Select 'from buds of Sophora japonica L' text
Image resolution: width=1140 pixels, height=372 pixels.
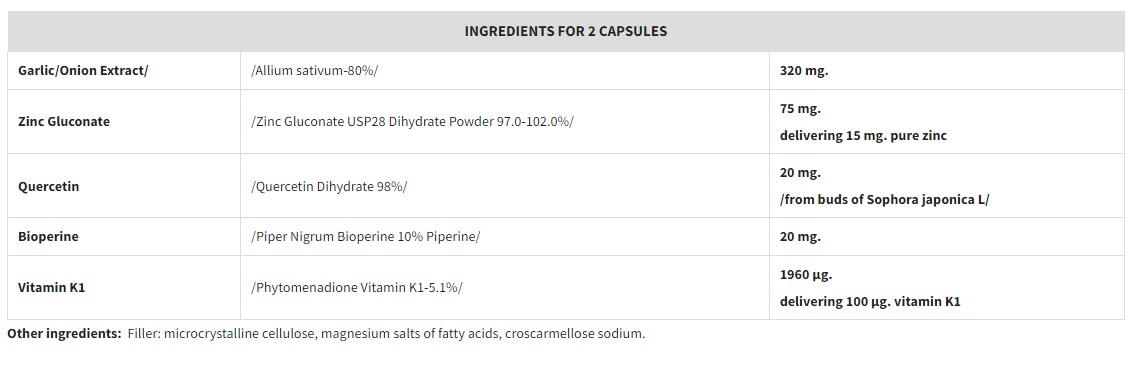tap(884, 200)
